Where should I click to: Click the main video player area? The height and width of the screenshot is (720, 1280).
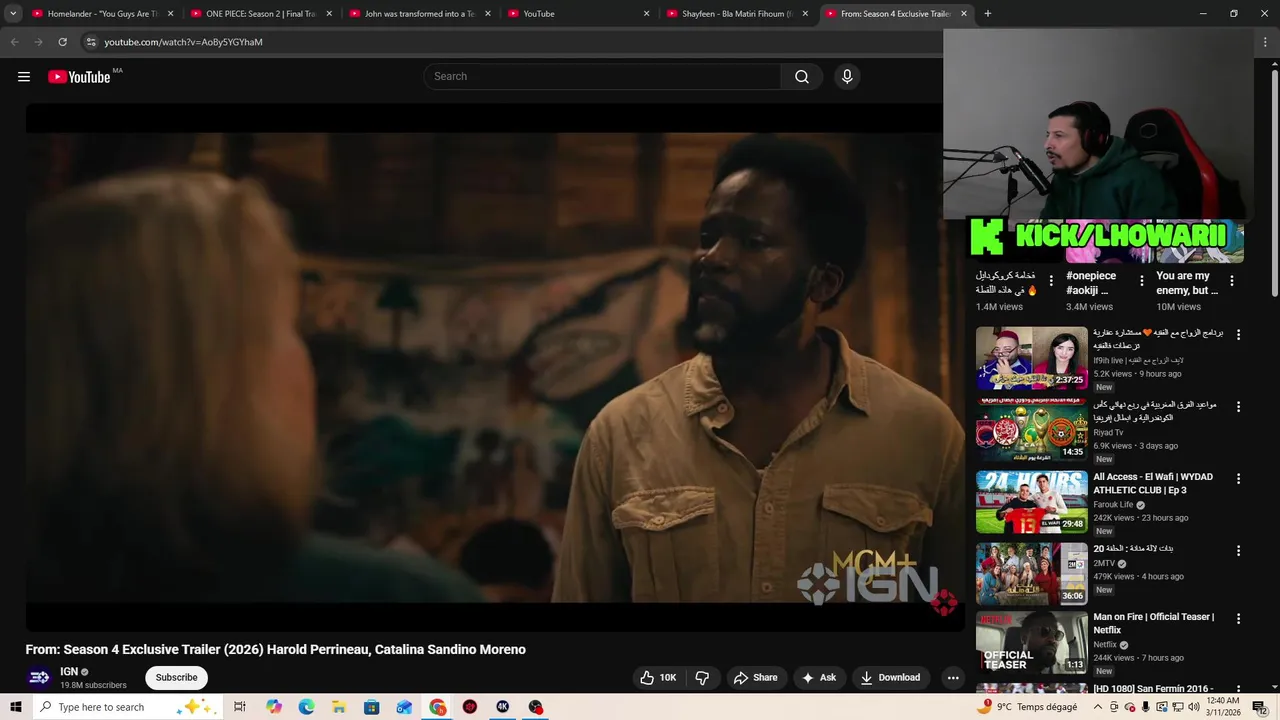click(495, 367)
